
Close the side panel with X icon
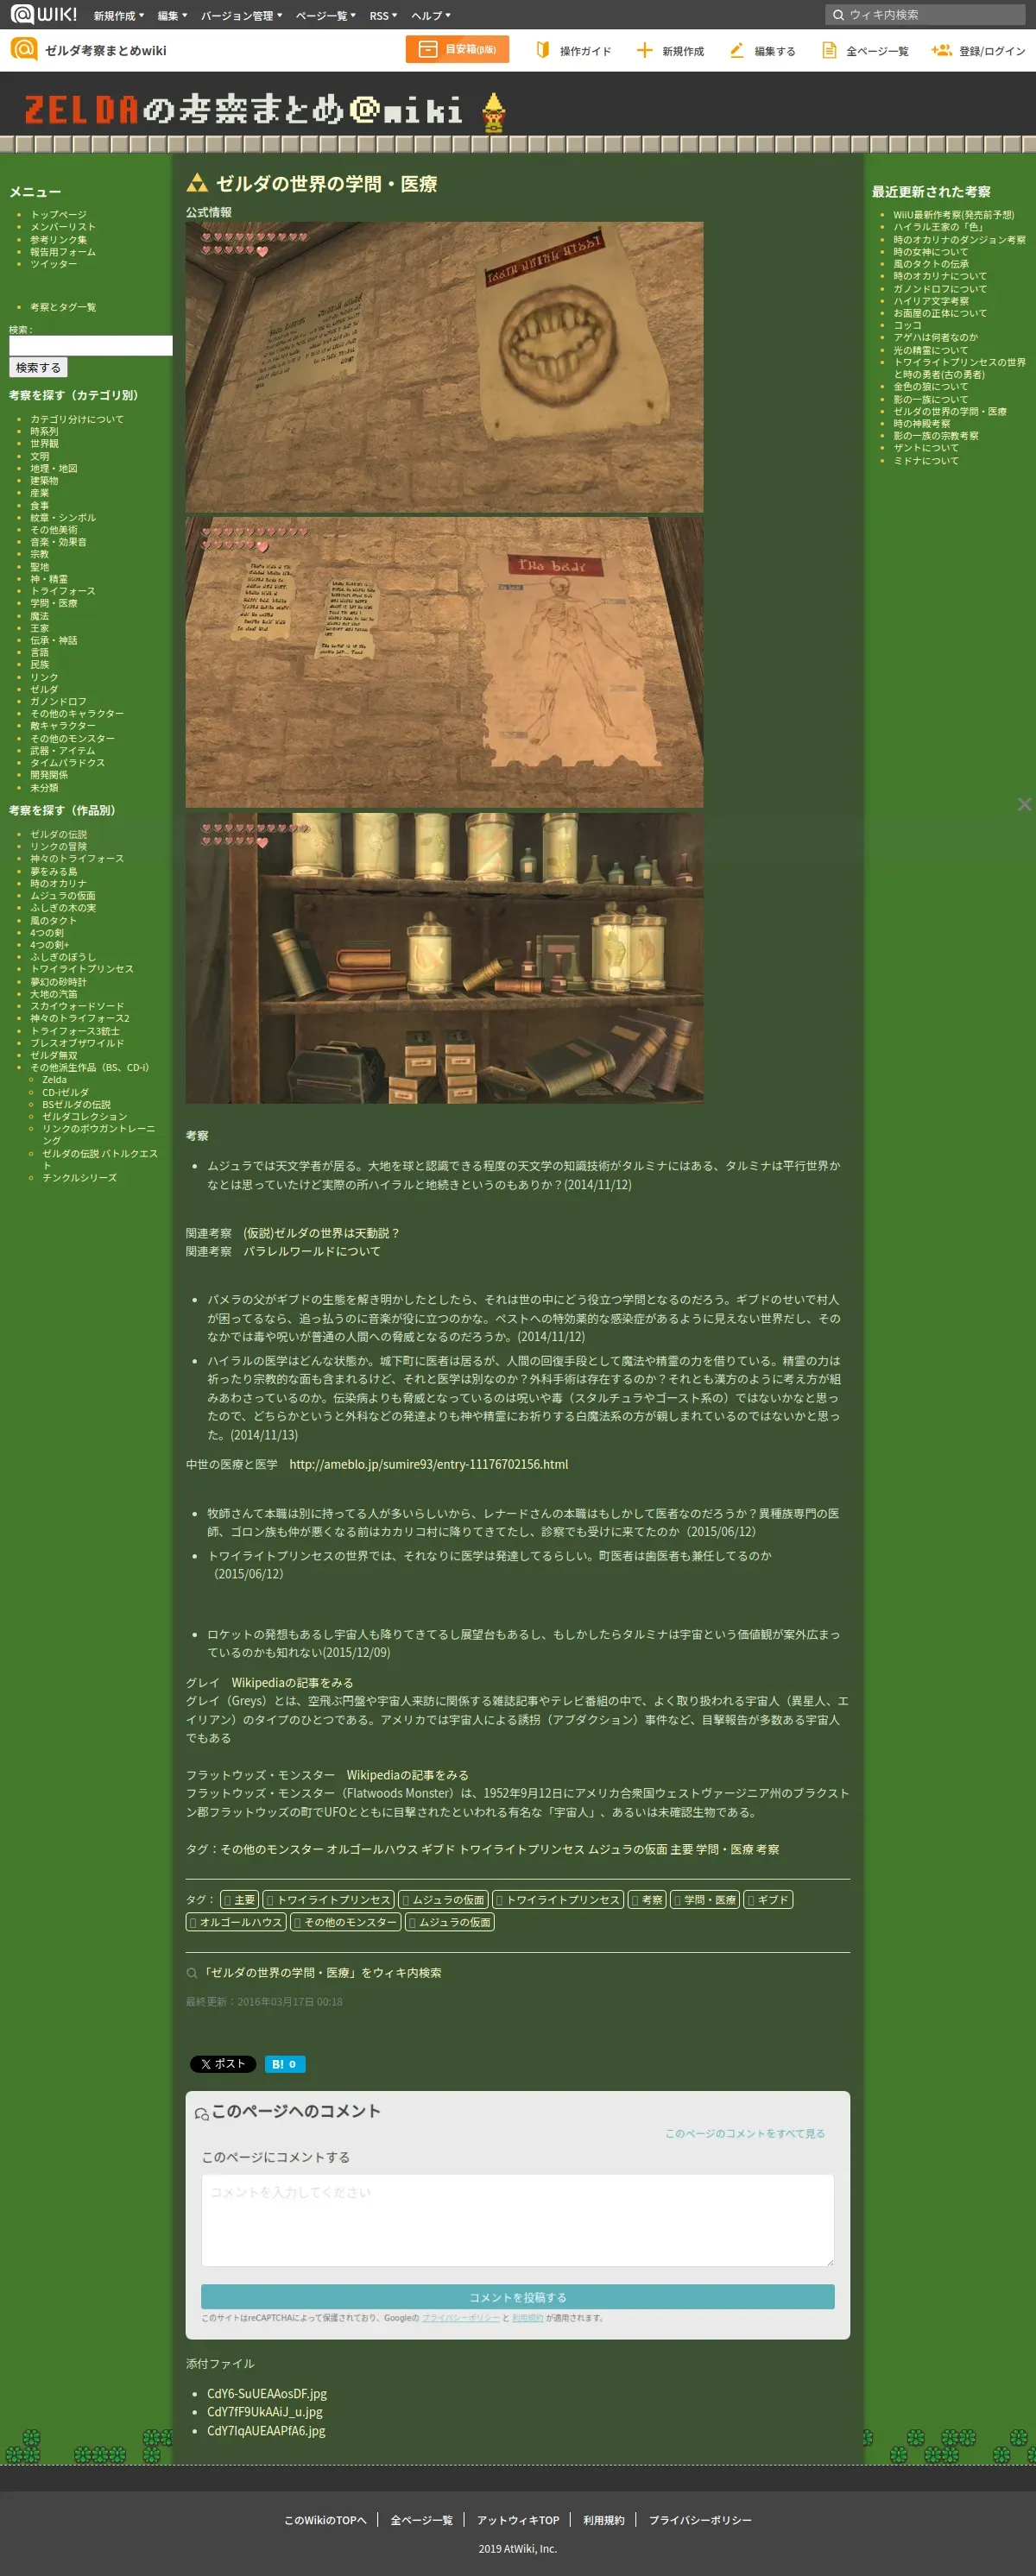click(x=1024, y=804)
